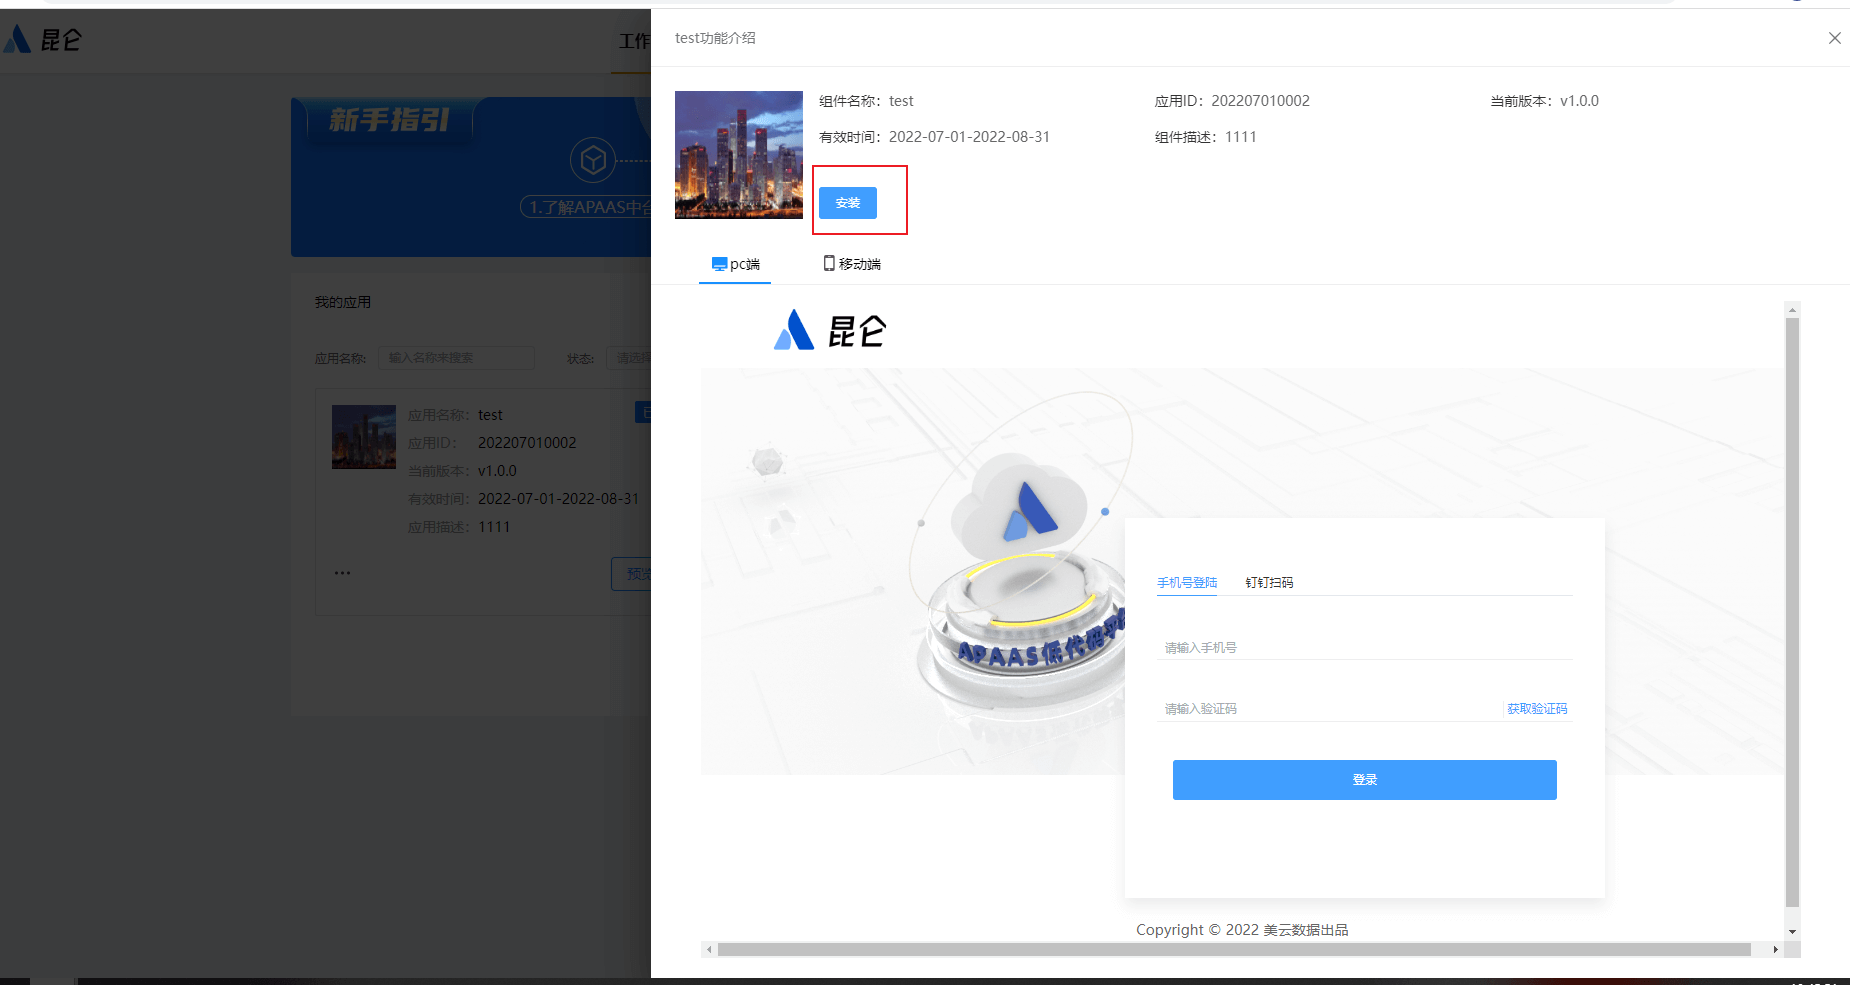Image resolution: width=1850 pixels, height=985 pixels.
Task: Switch to the 移动端 tab
Action: 852,264
